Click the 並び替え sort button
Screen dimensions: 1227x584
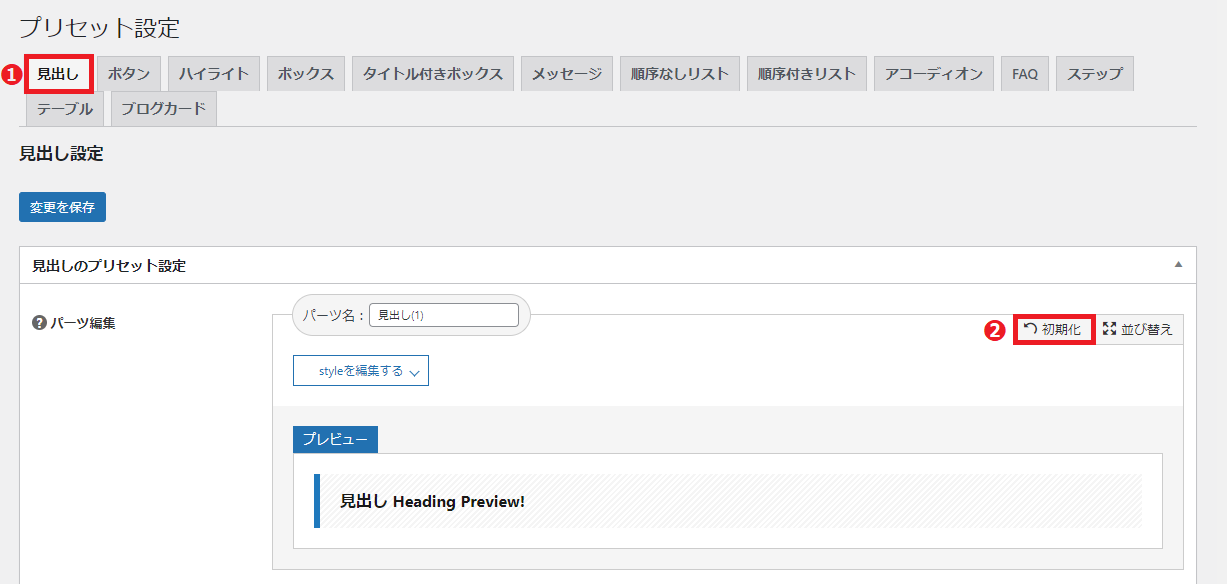tap(1138, 329)
